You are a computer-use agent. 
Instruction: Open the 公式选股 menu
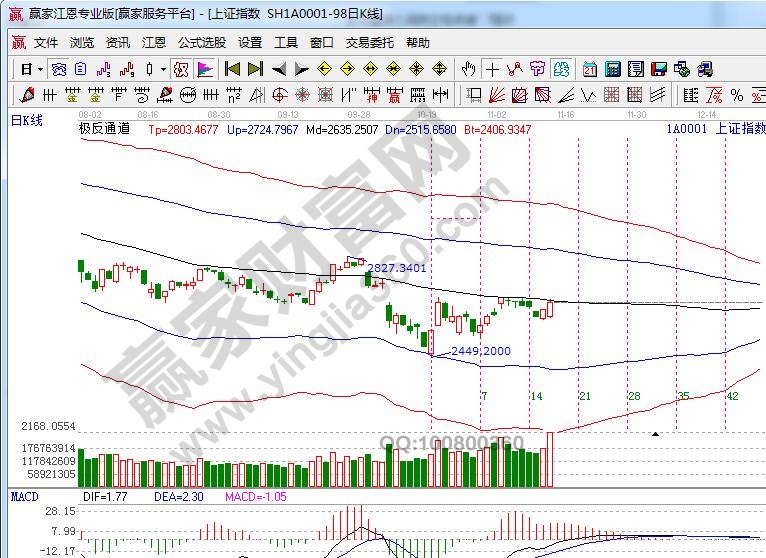tap(202, 43)
